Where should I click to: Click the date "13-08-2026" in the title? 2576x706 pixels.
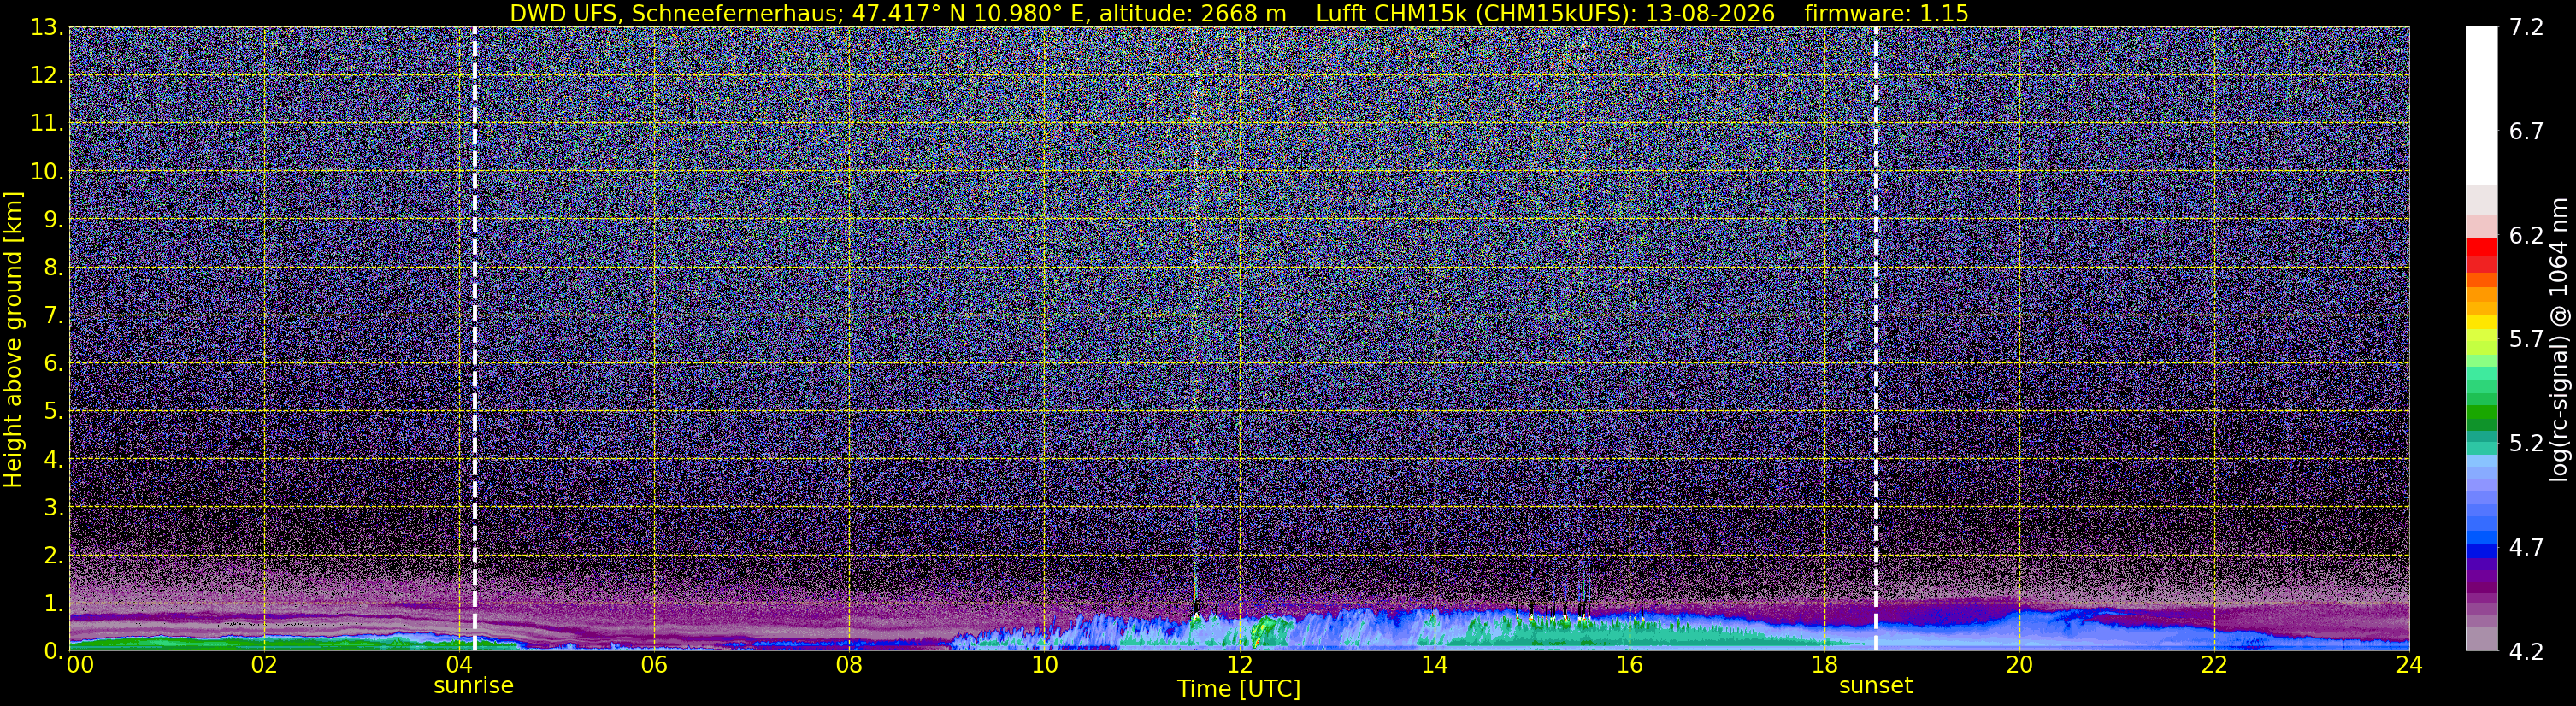click(1711, 13)
